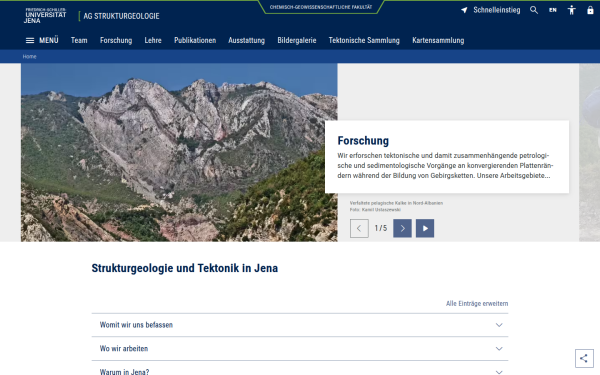The height and width of the screenshot is (375, 600).
Task: Open Publikationen in navigation bar
Action: pyautogui.click(x=195, y=41)
